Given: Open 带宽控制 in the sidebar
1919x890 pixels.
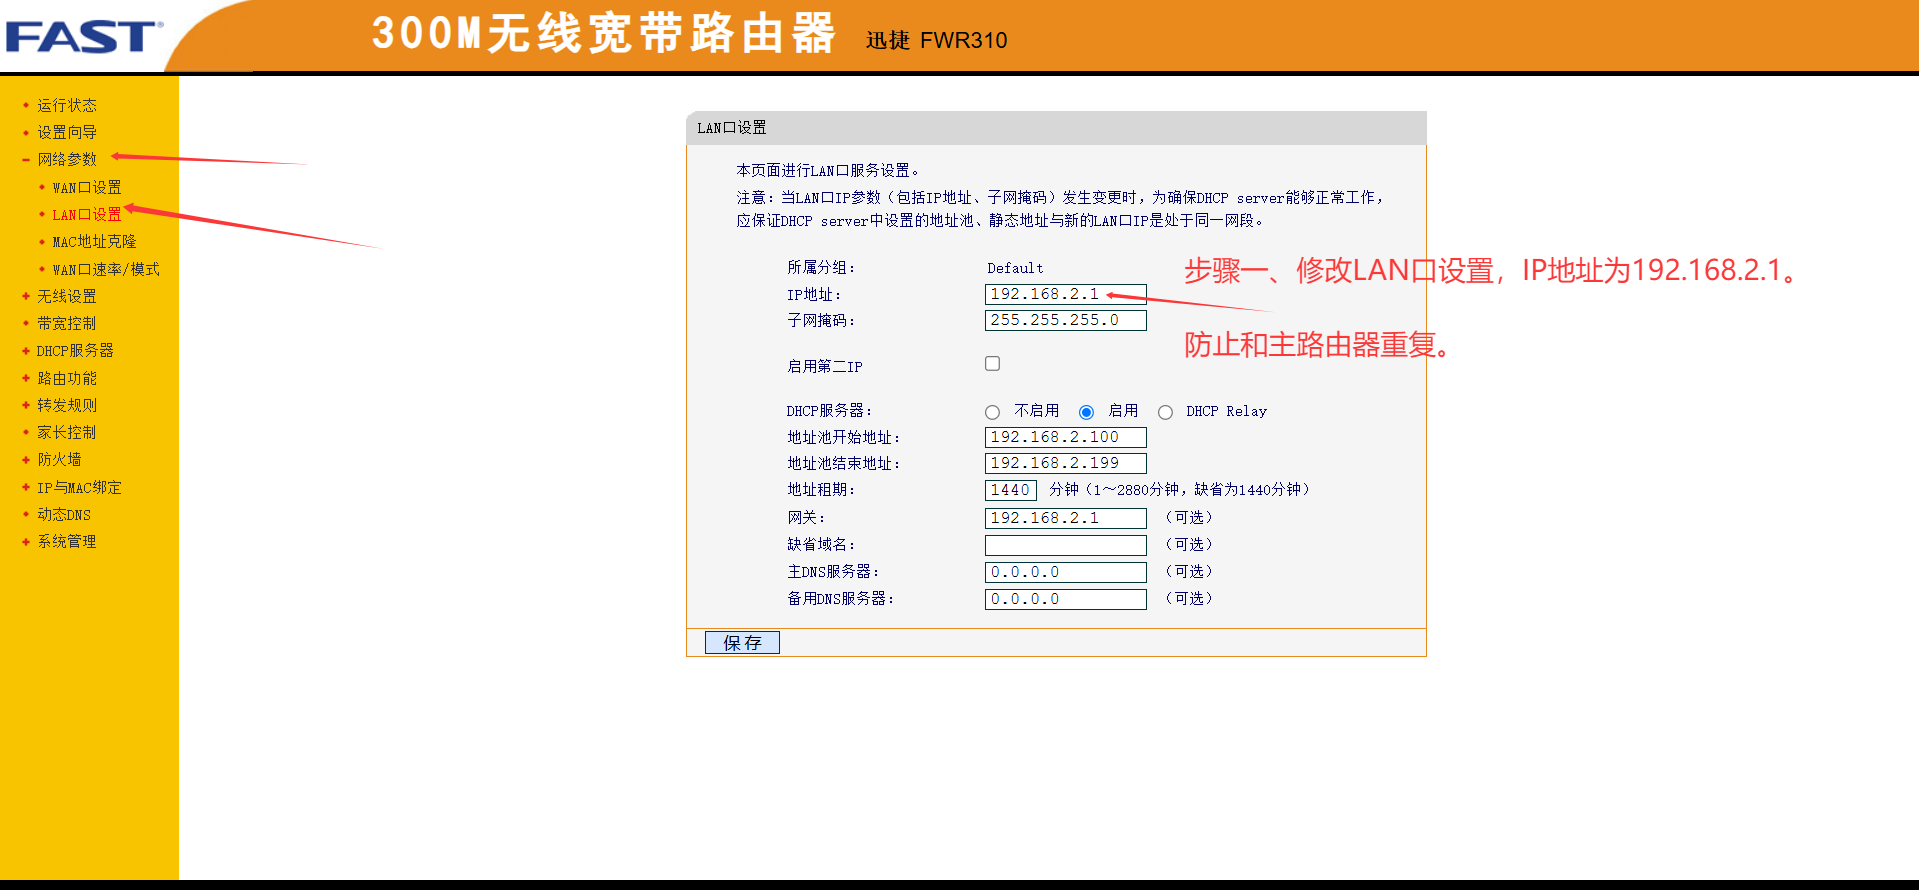Looking at the screenshot, I should pyautogui.click(x=67, y=323).
